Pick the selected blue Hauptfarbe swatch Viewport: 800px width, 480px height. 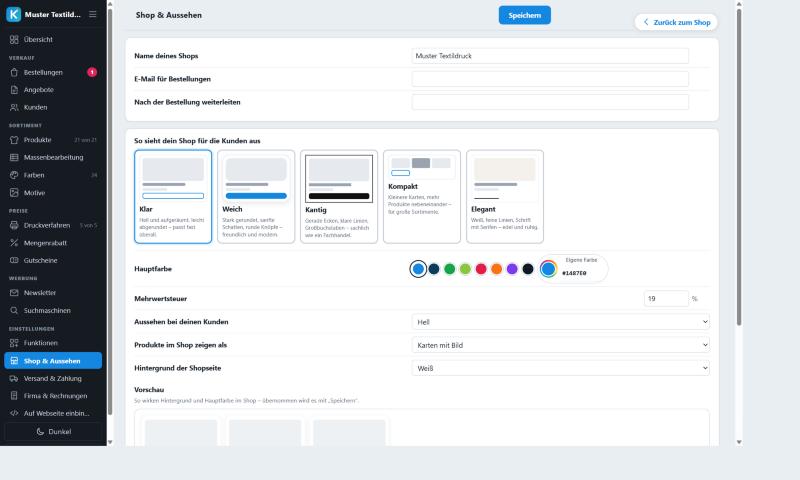click(x=418, y=269)
